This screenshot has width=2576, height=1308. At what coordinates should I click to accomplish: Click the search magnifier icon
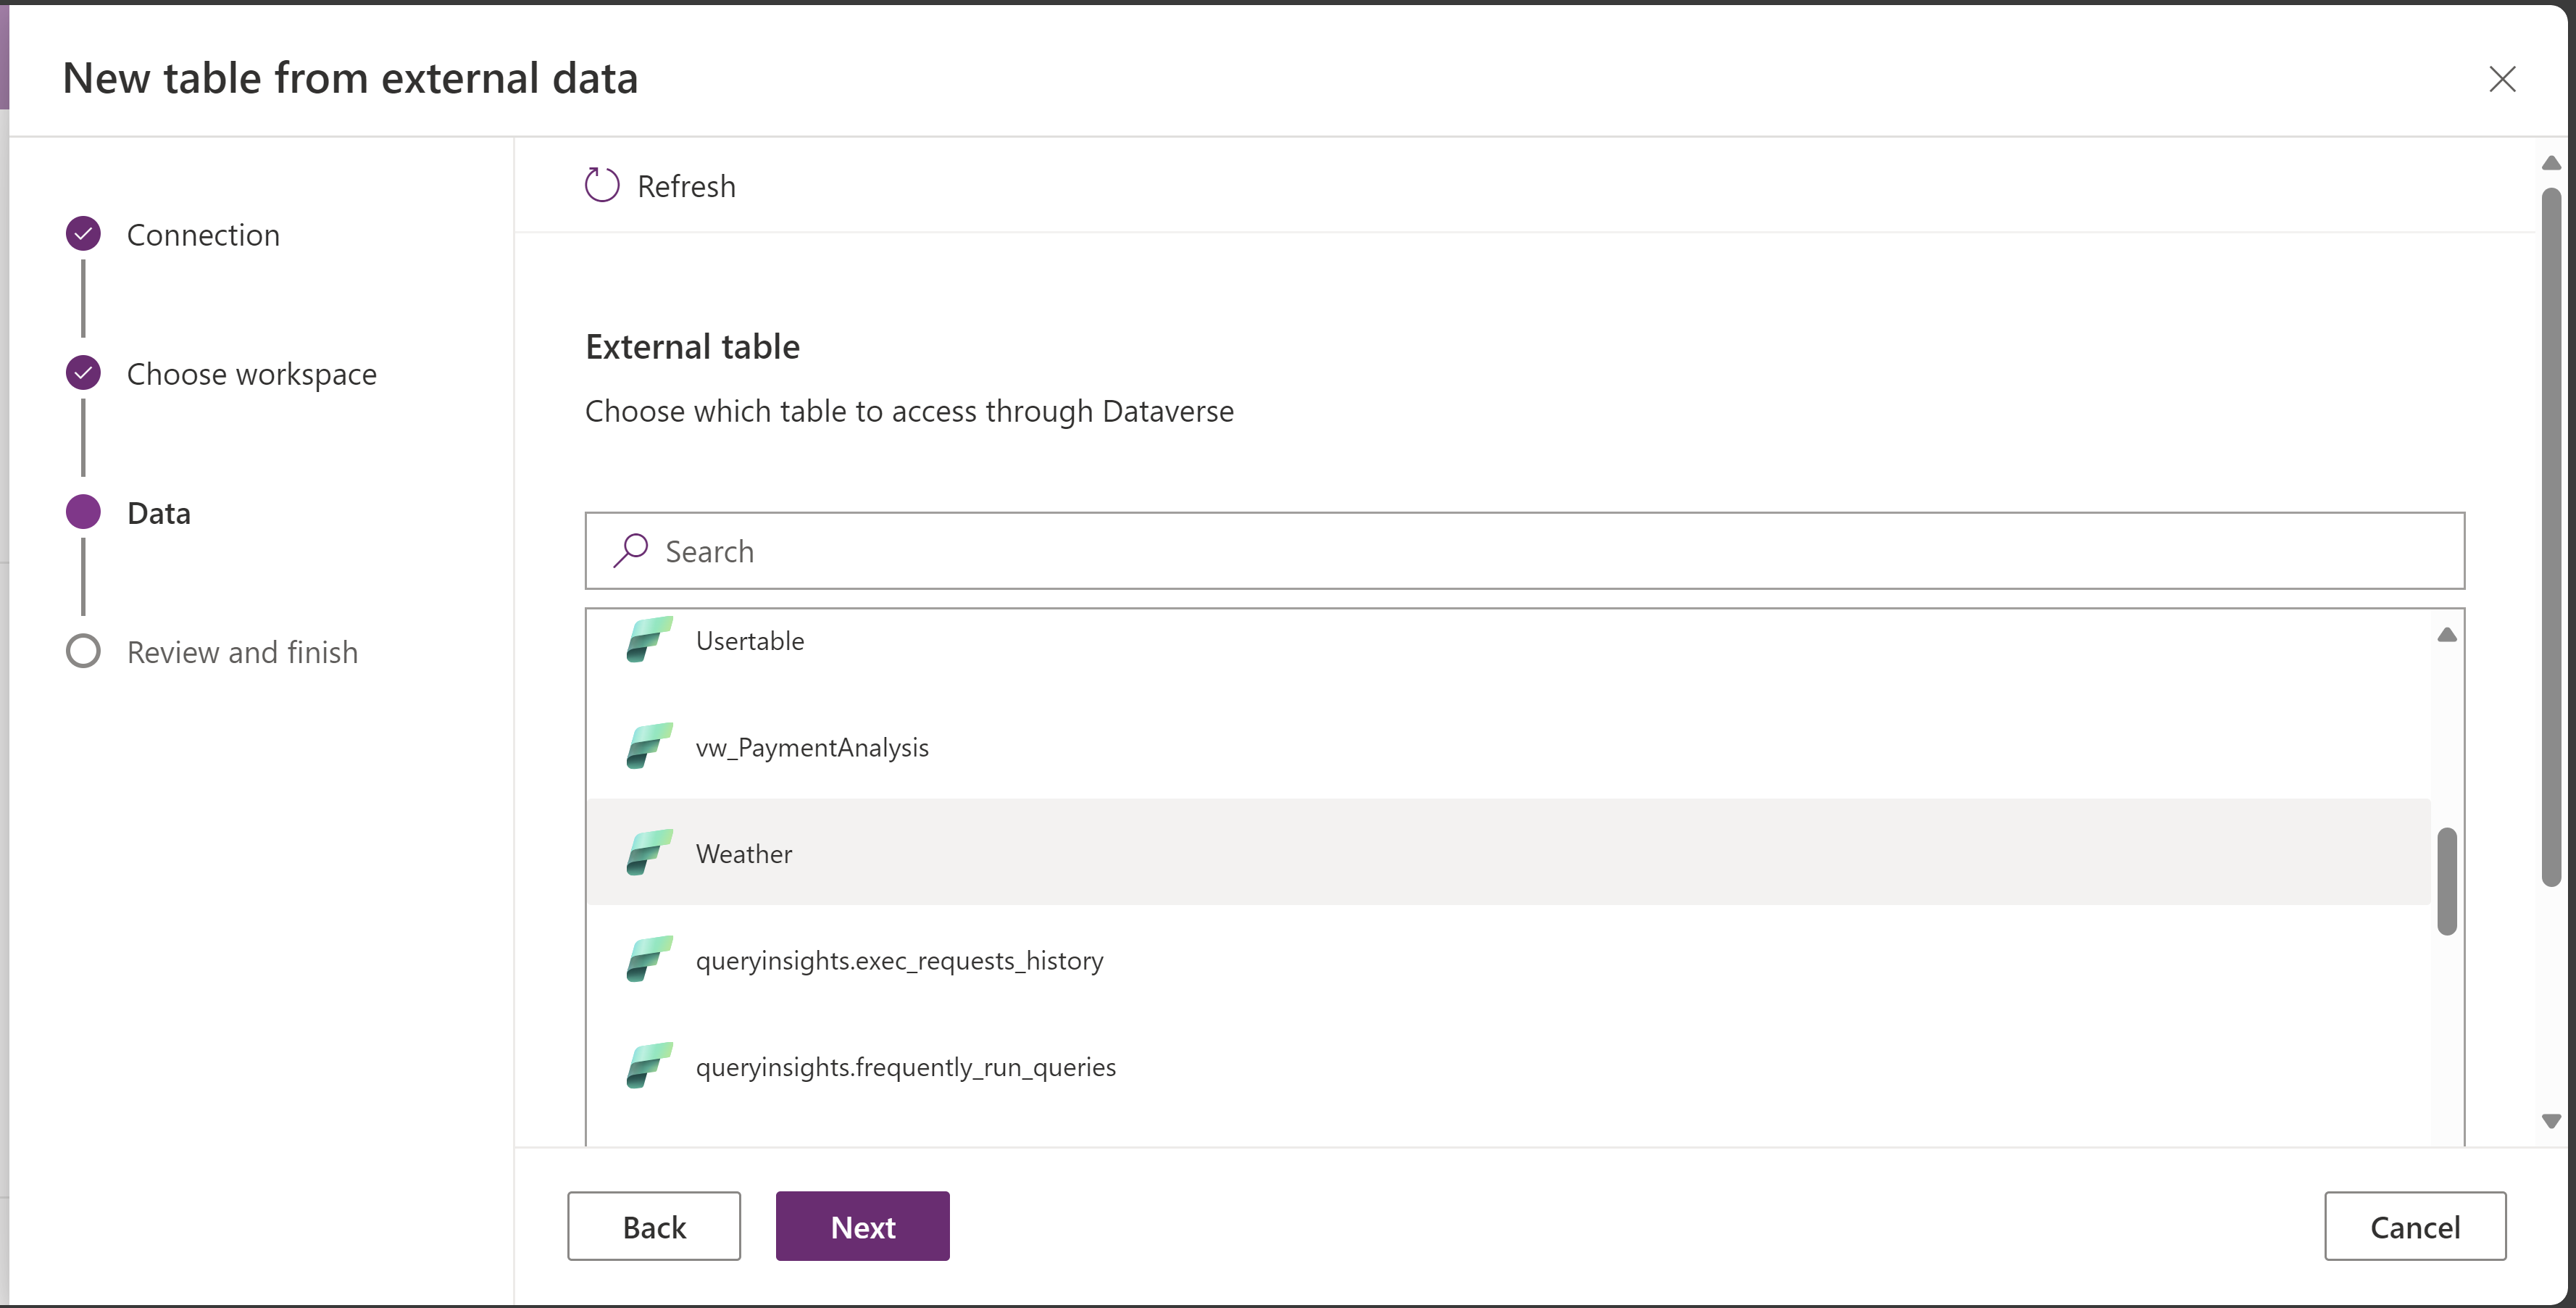(632, 550)
